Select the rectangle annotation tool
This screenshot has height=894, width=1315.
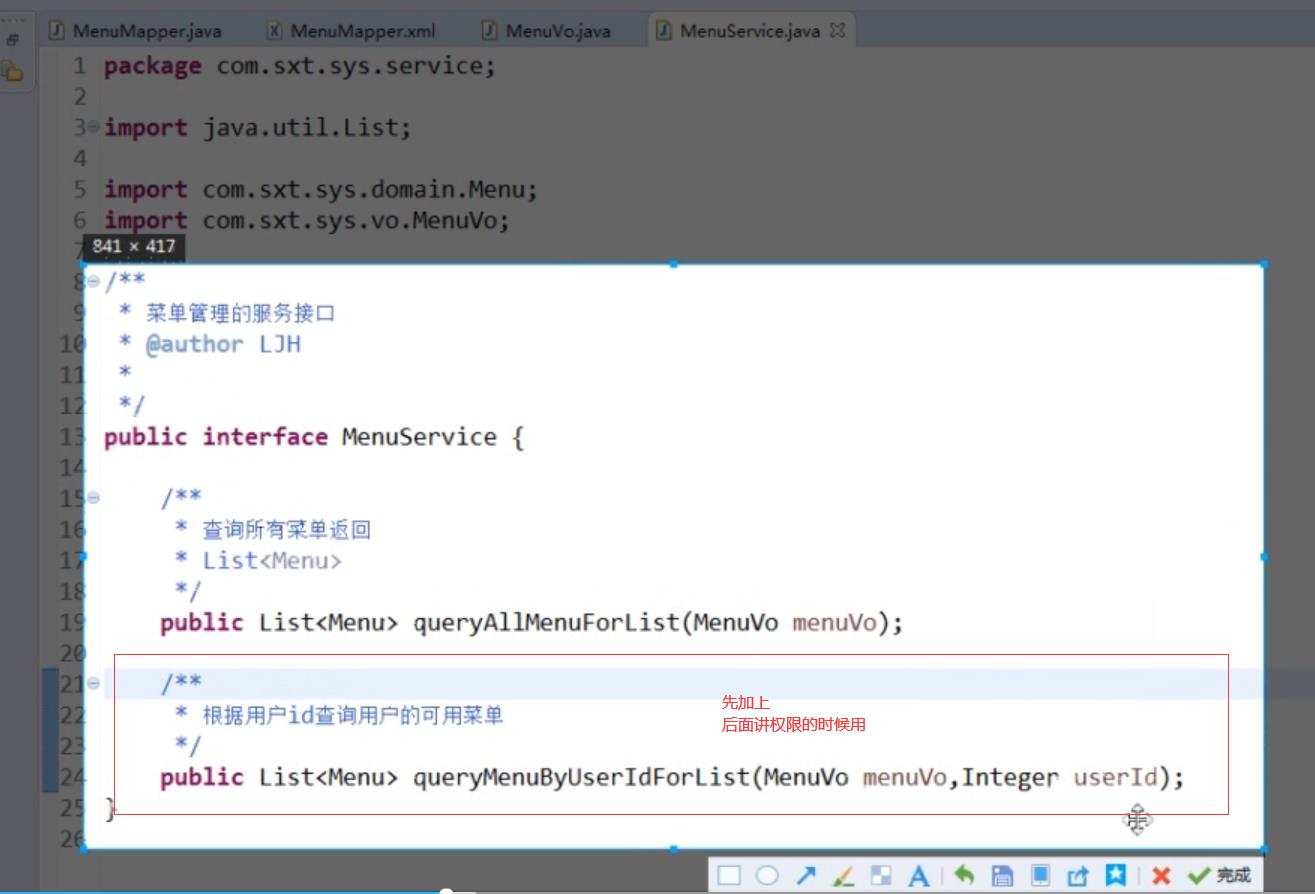729,876
